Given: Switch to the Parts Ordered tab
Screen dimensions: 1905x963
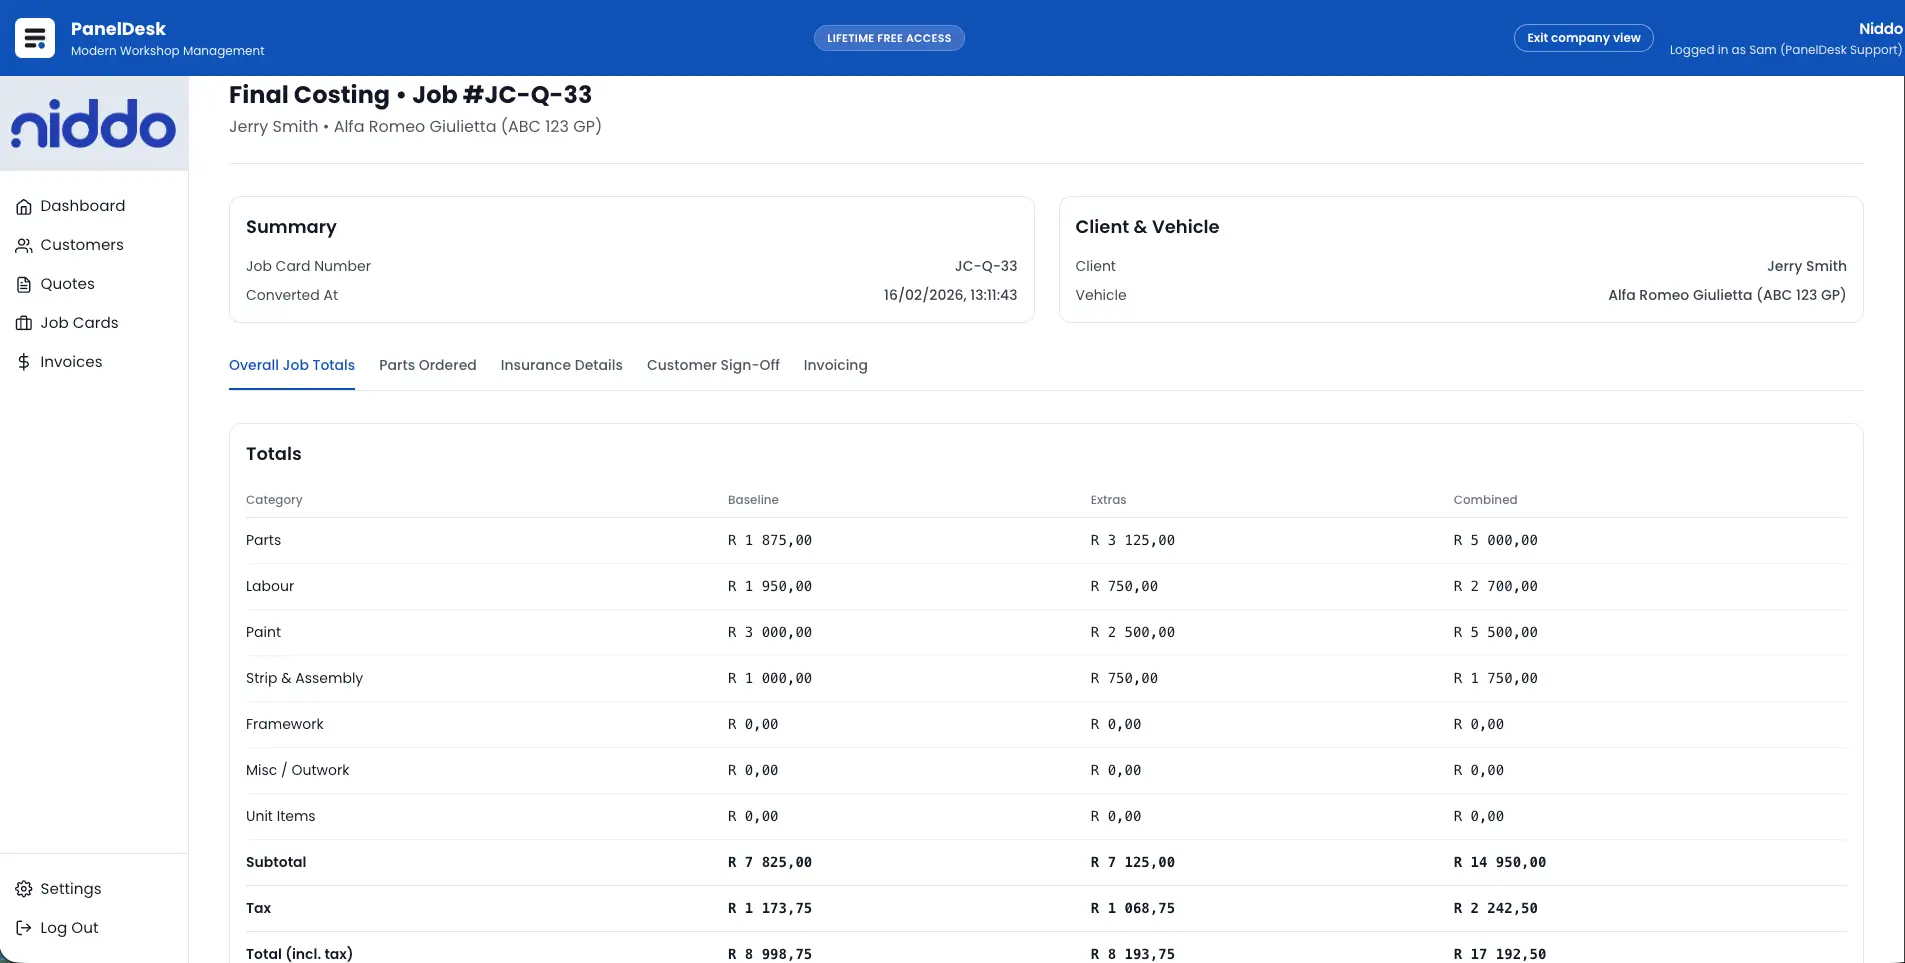Looking at the screenshot, I should pyautogui.click(x=428, y=365).
